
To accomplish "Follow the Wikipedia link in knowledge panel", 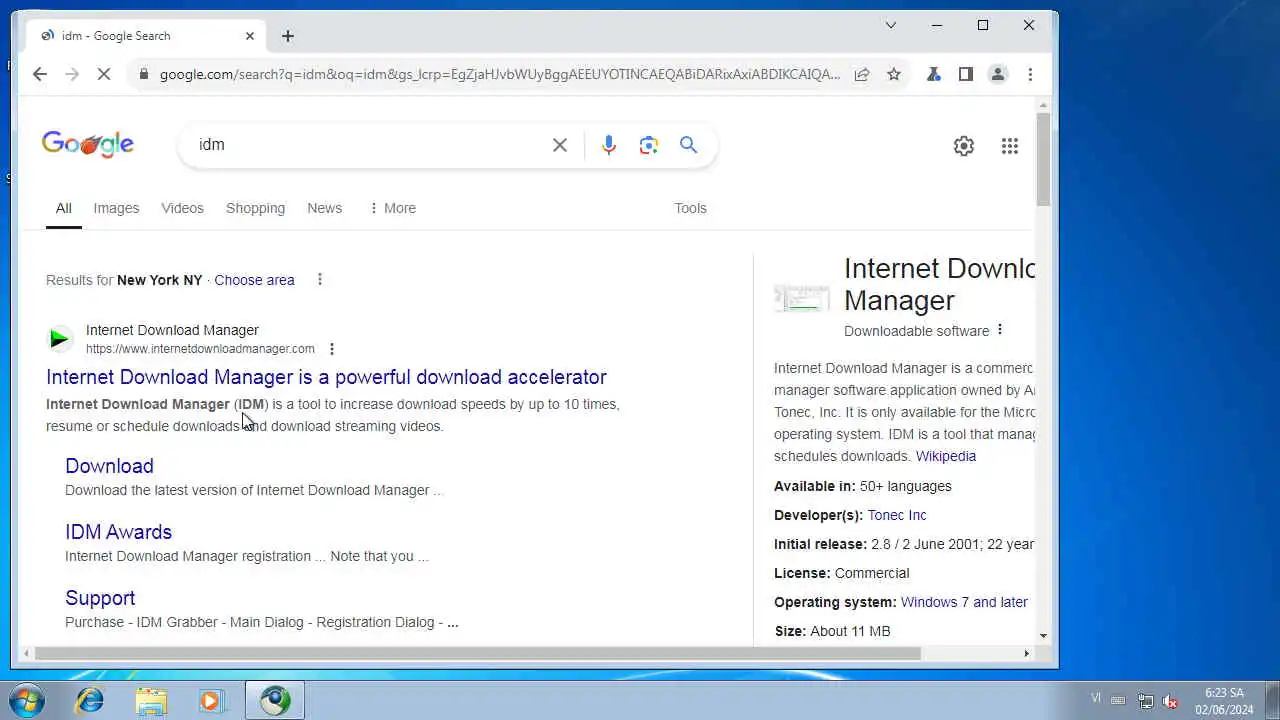I will click(x=946, y=456).
